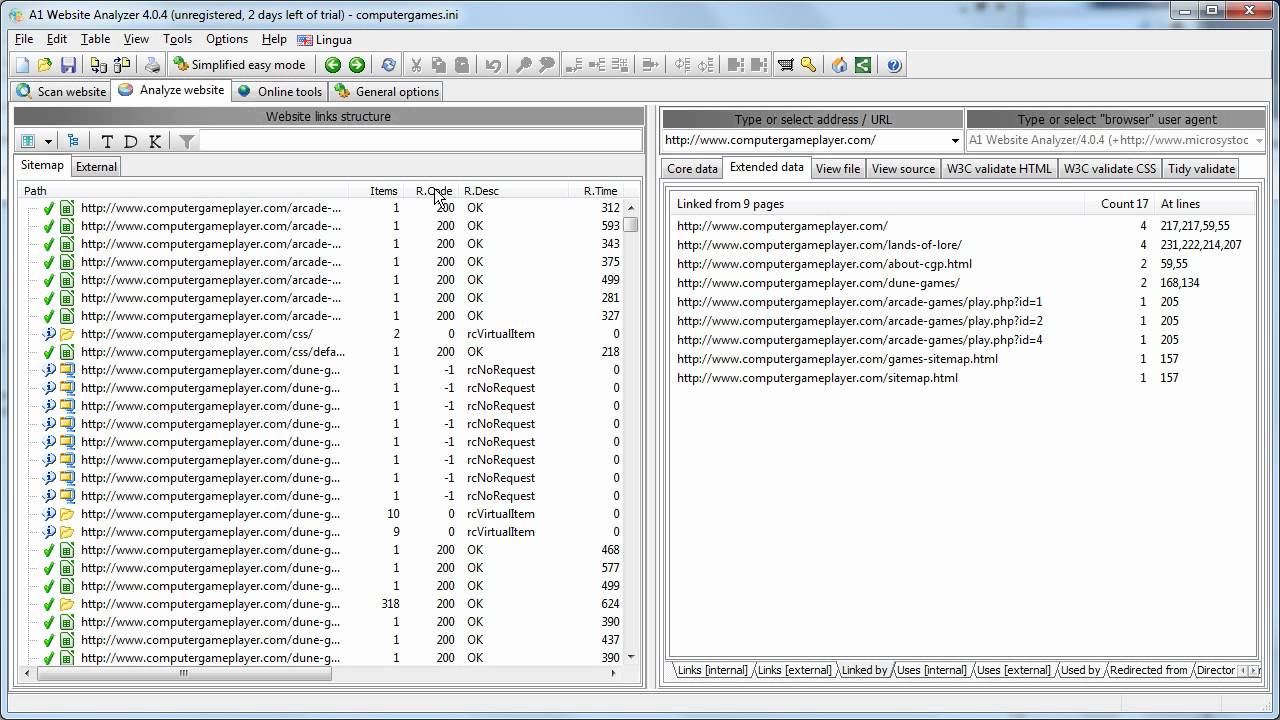Select the View source tab

(903, 169)
